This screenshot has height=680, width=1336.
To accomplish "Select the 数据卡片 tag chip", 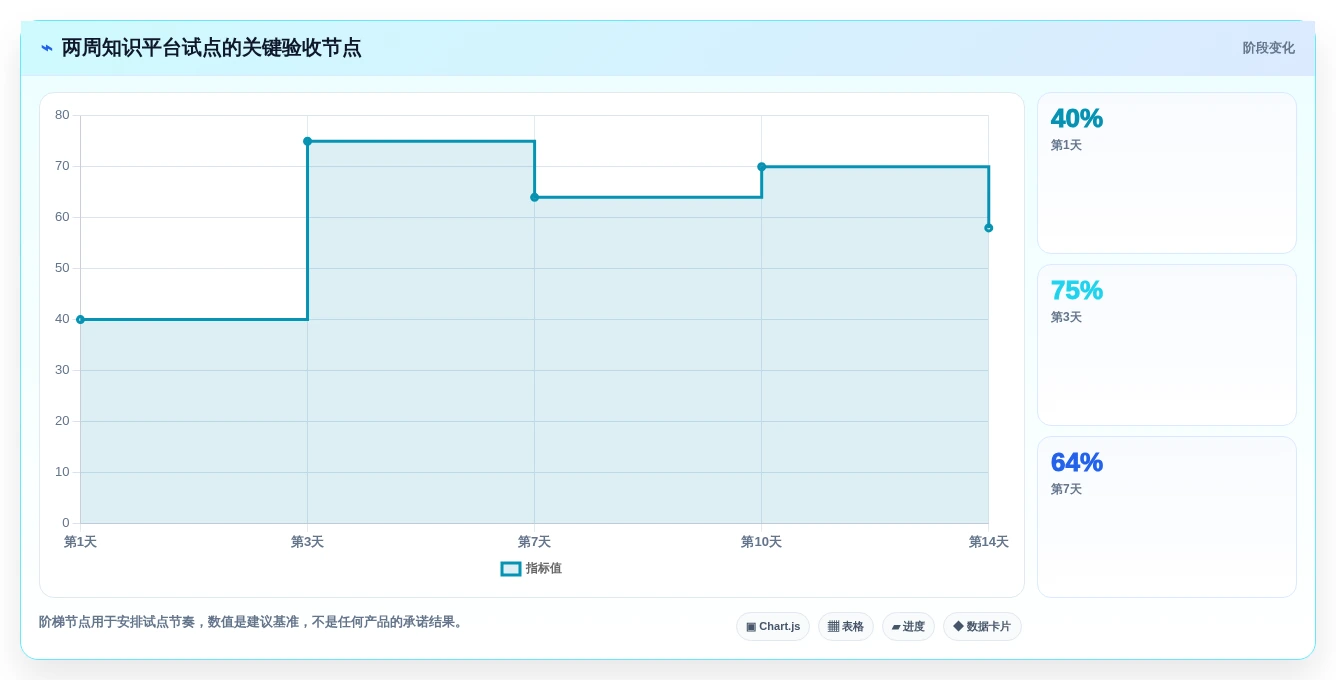I will pyautogui.click(x=982, y=626).
